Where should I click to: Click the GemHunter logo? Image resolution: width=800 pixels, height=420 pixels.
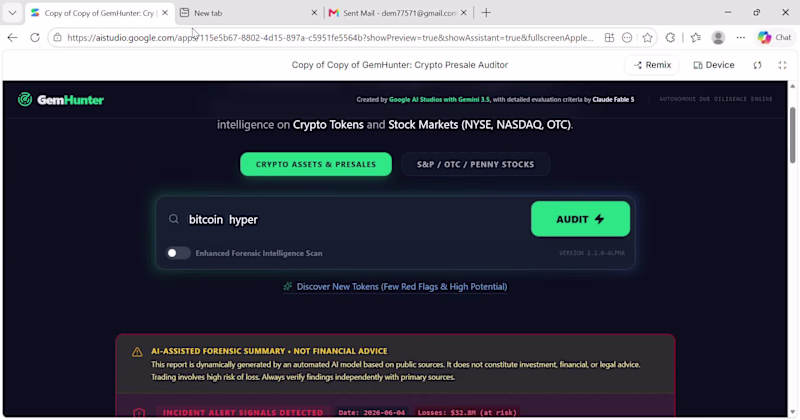pos(61,100)
